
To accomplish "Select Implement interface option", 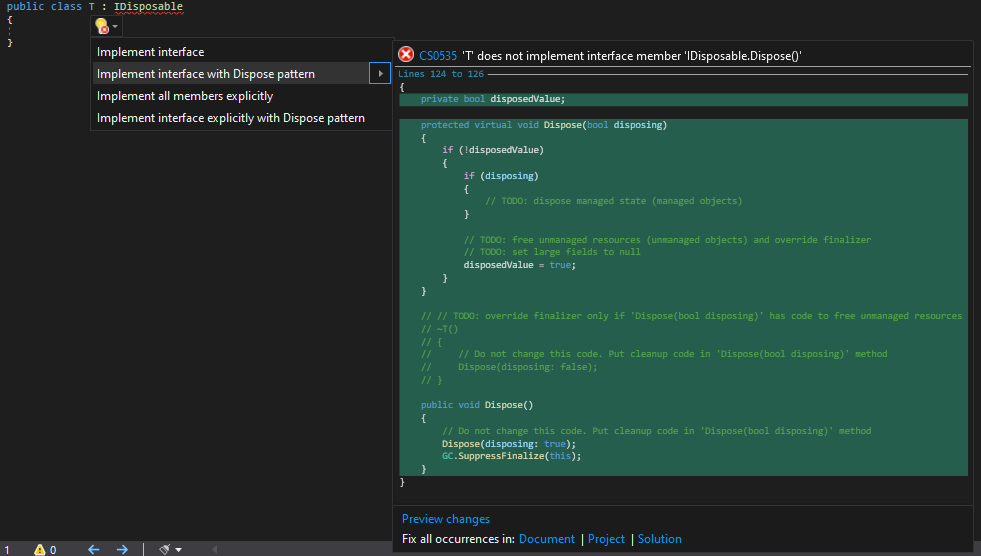I will click(150, 52).
